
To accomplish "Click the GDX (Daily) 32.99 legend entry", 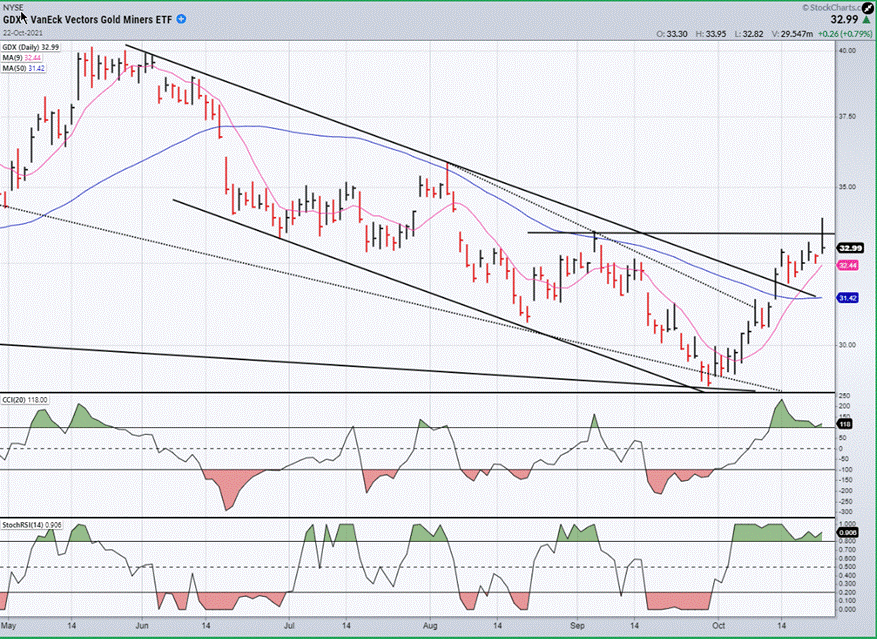I will tap(31, 47).
